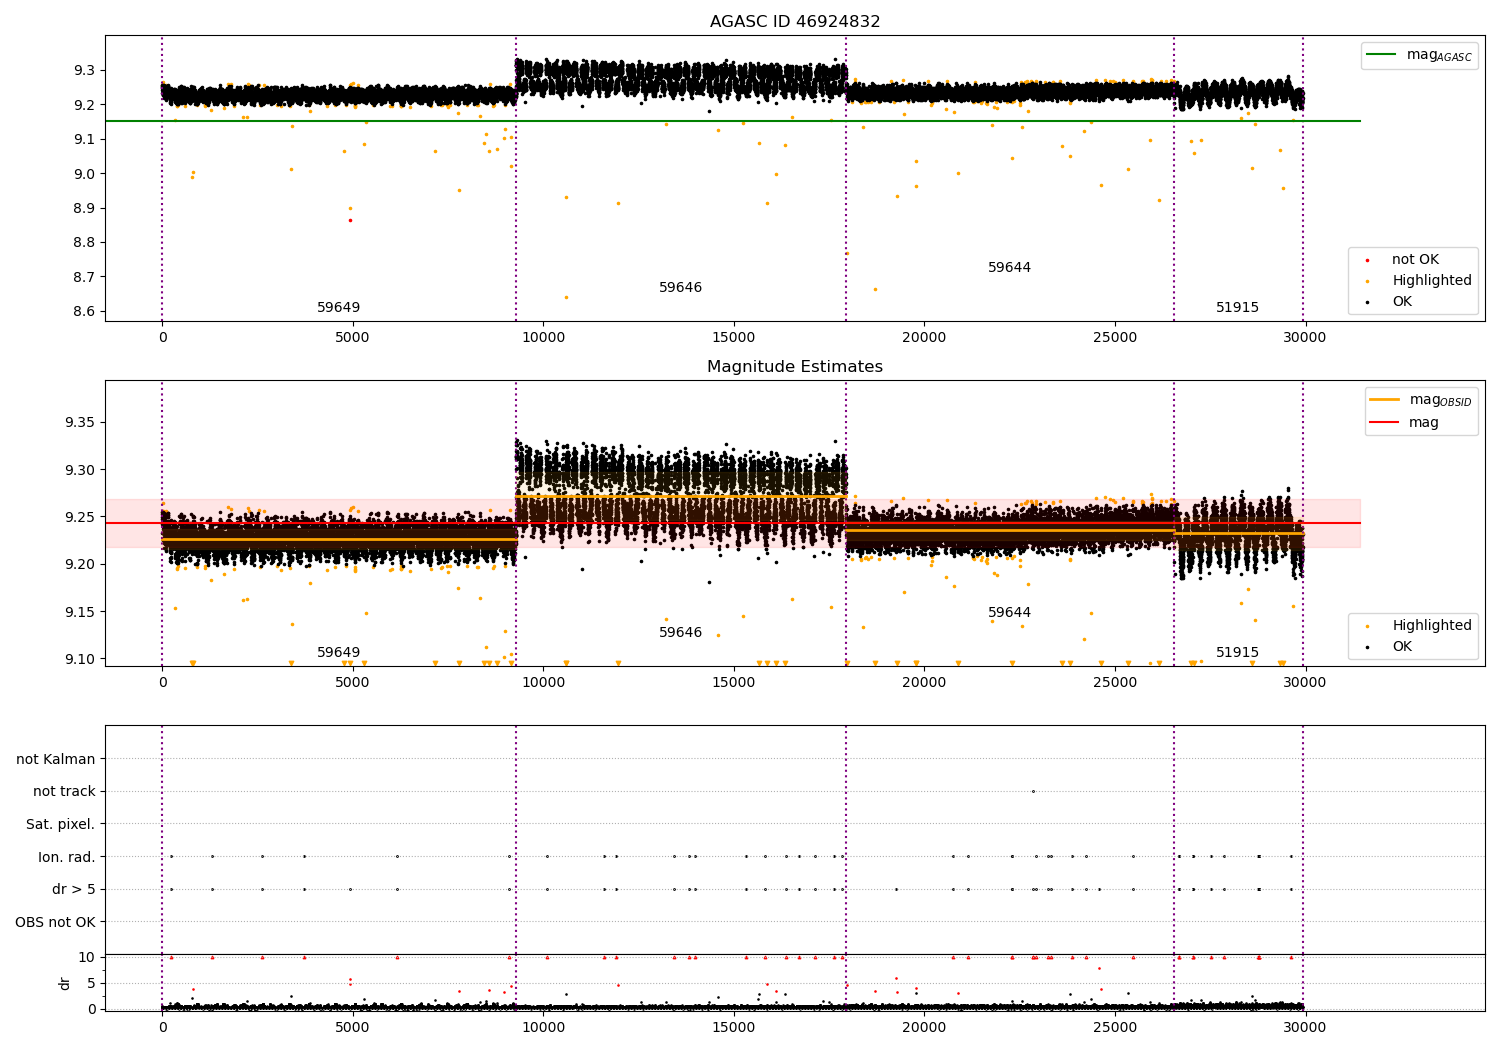The image size is (1500, 1050).
Task: Click the "Ion. rad." row label
Action: [x=67, y=857]
